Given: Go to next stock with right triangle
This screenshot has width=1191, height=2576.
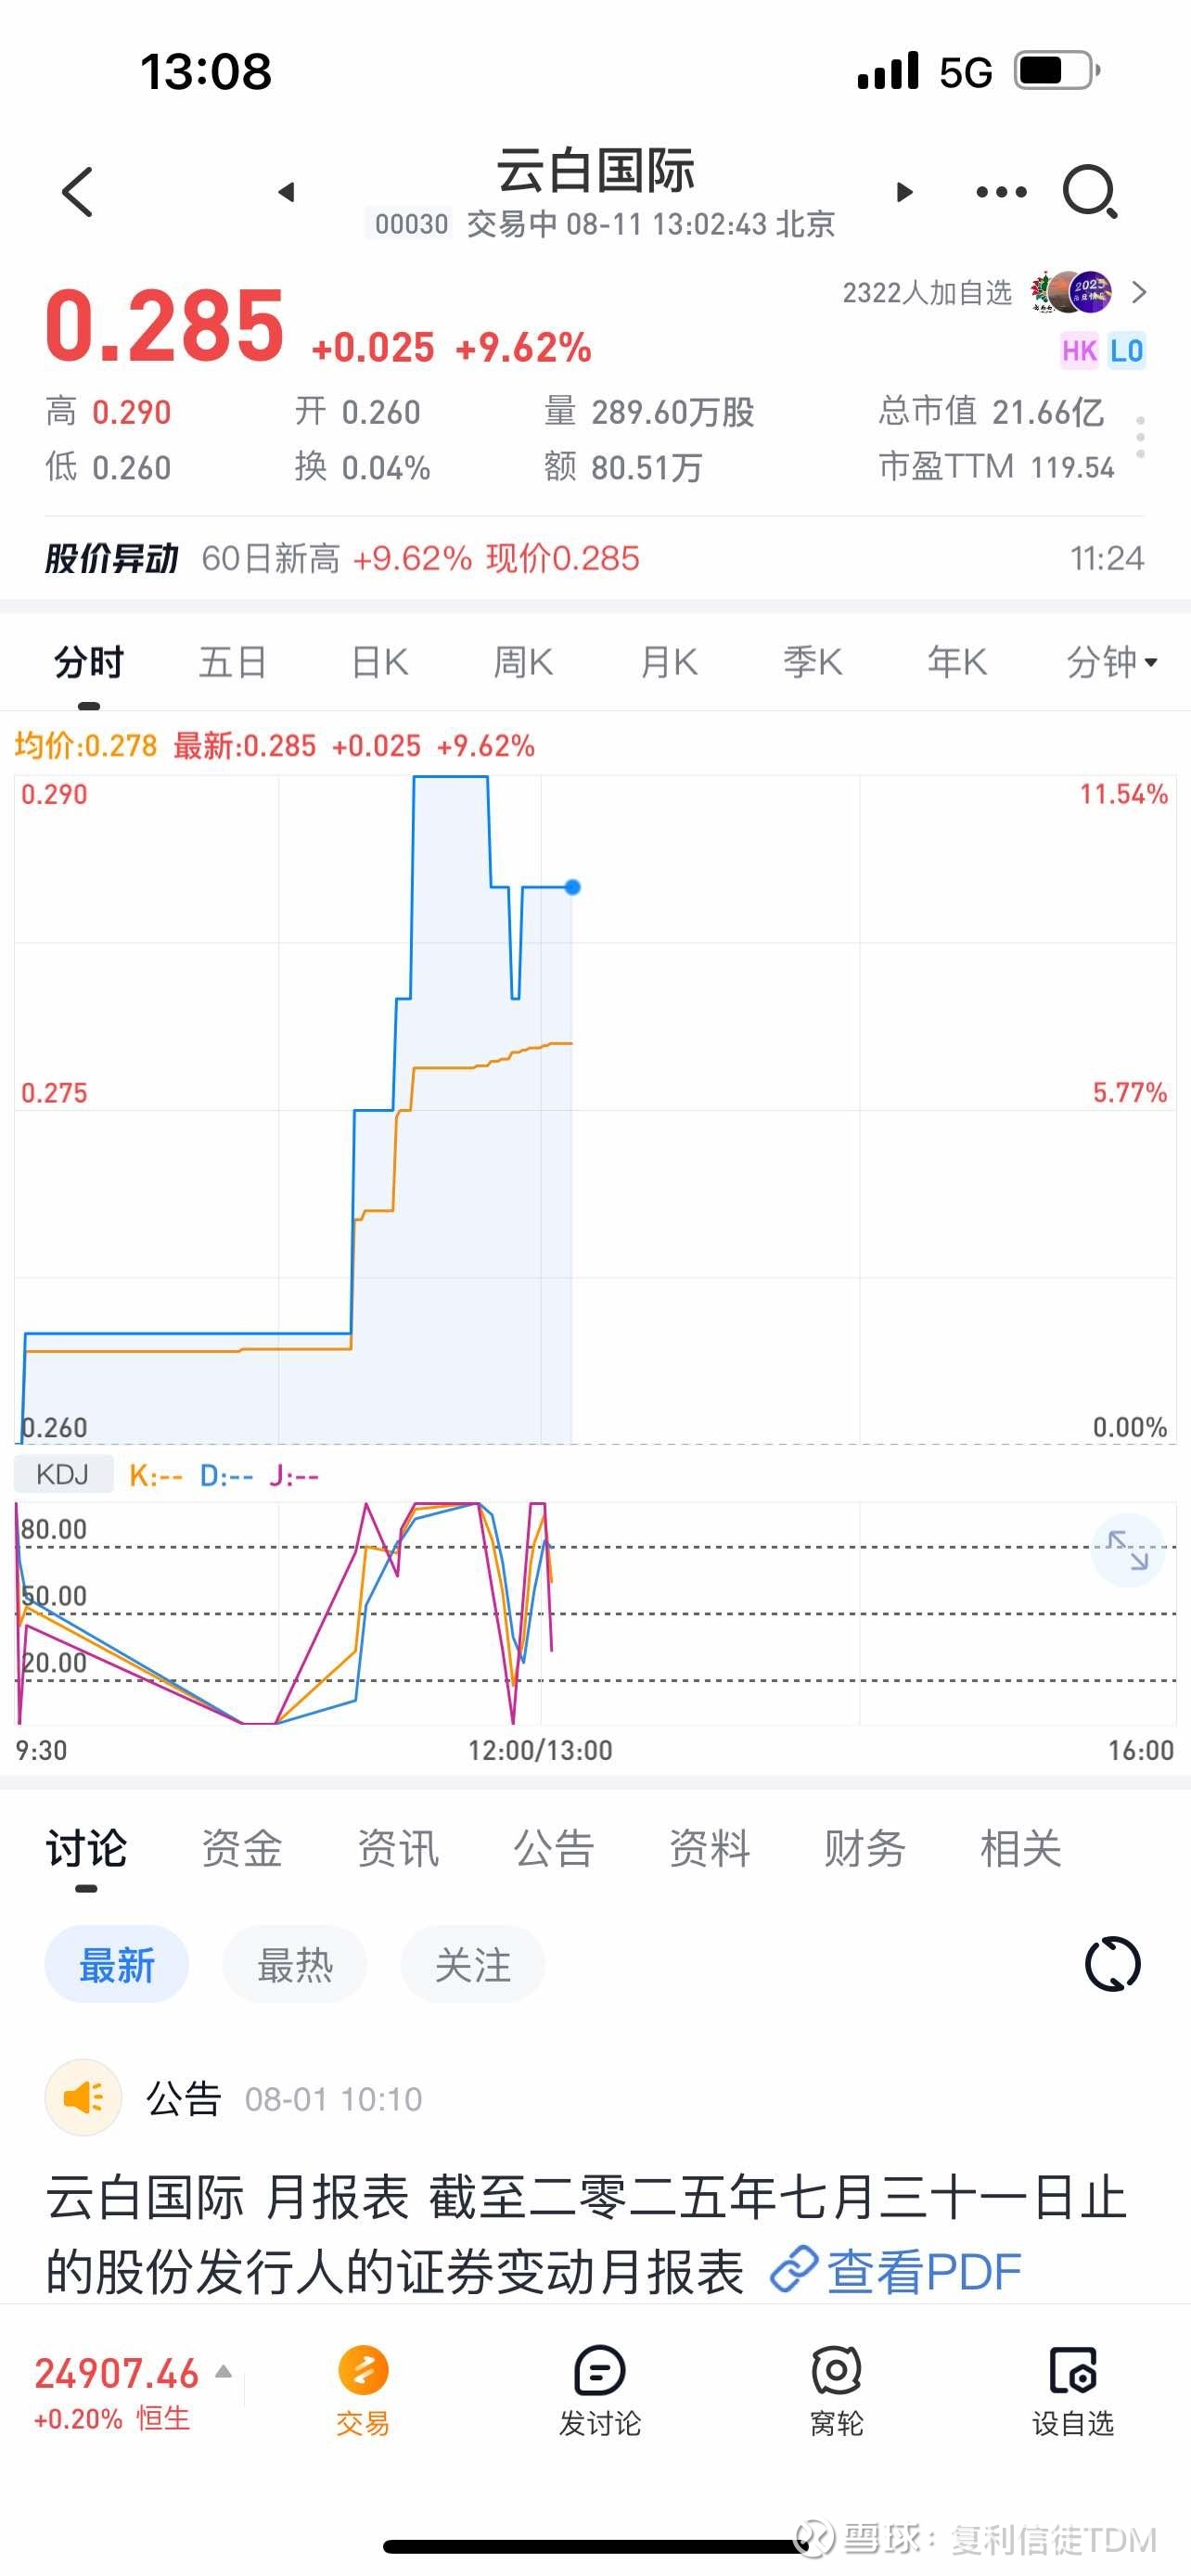Looking at the screenshot, I should pos(904,191).
